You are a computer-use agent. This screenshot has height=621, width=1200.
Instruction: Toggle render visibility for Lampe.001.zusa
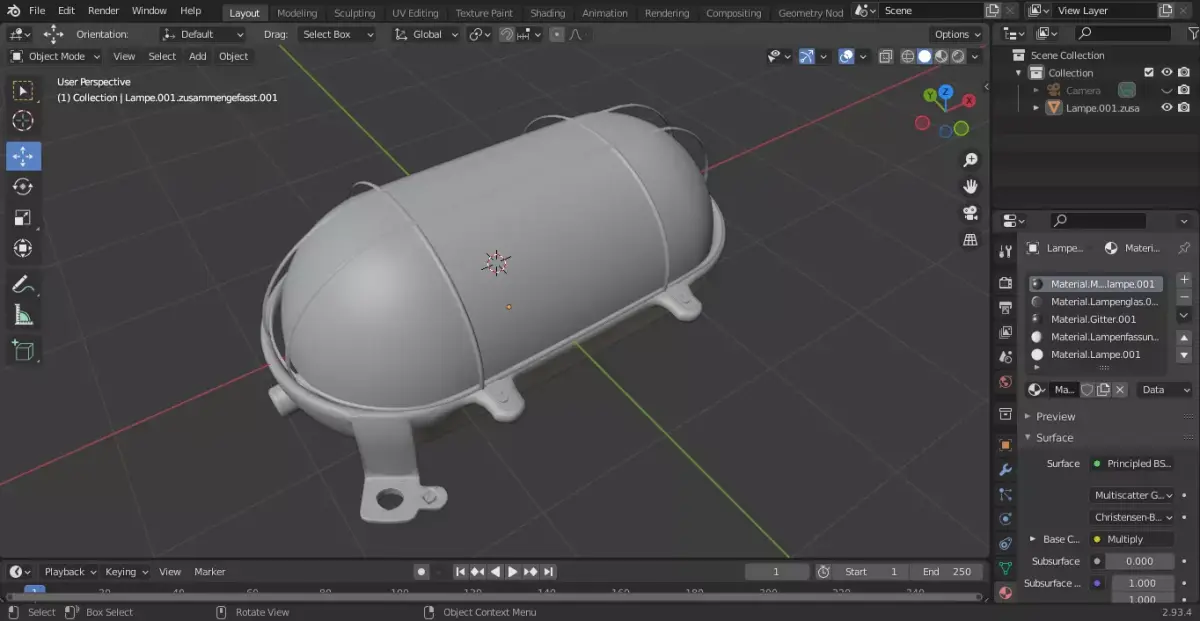(1184, 107)
